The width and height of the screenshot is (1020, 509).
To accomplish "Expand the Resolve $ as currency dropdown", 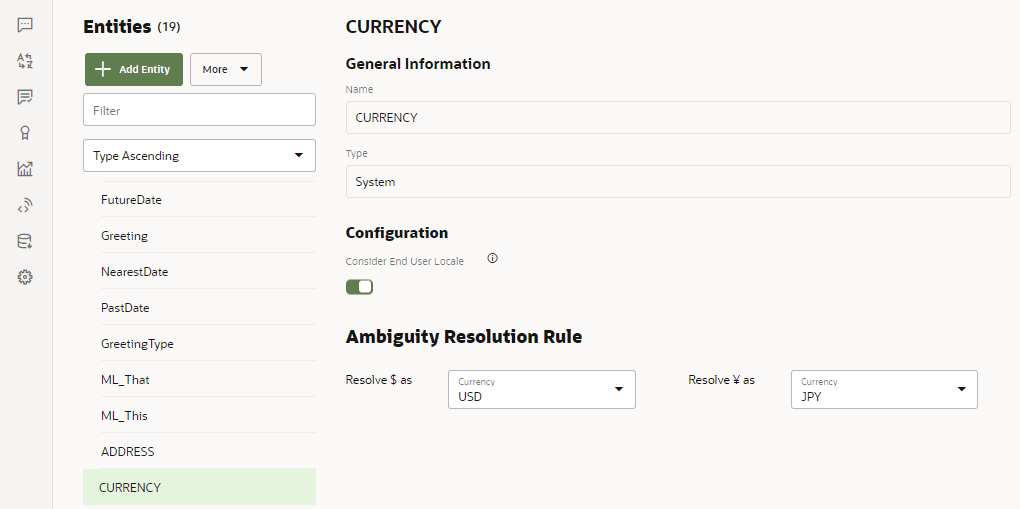I will click(x=542, y=389).
